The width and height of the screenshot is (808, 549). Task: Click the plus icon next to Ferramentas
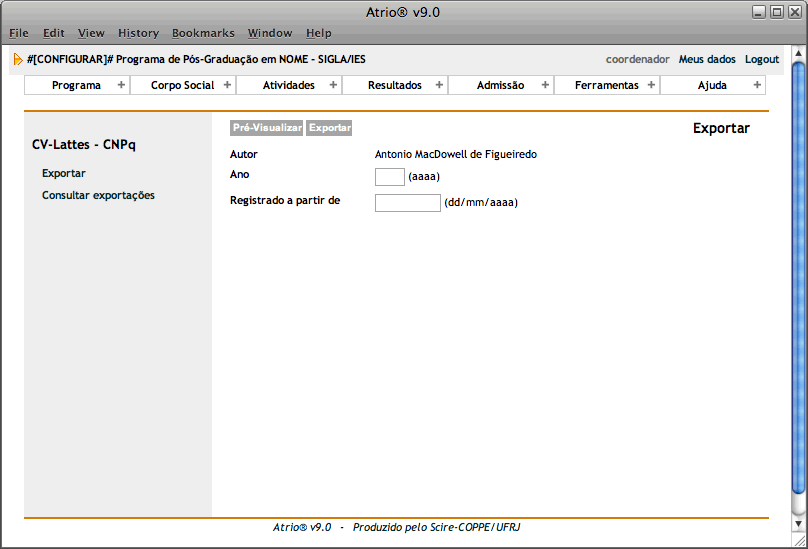point(651,85)
